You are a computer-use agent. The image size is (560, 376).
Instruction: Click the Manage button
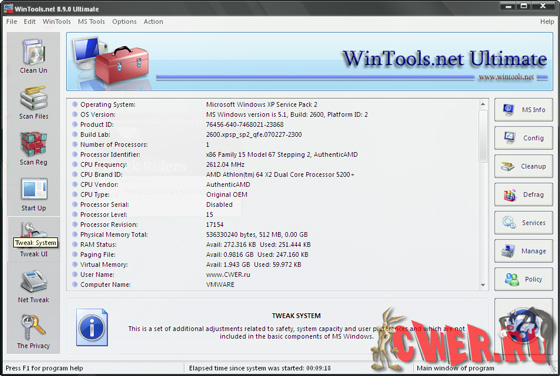tap(524, 251)
